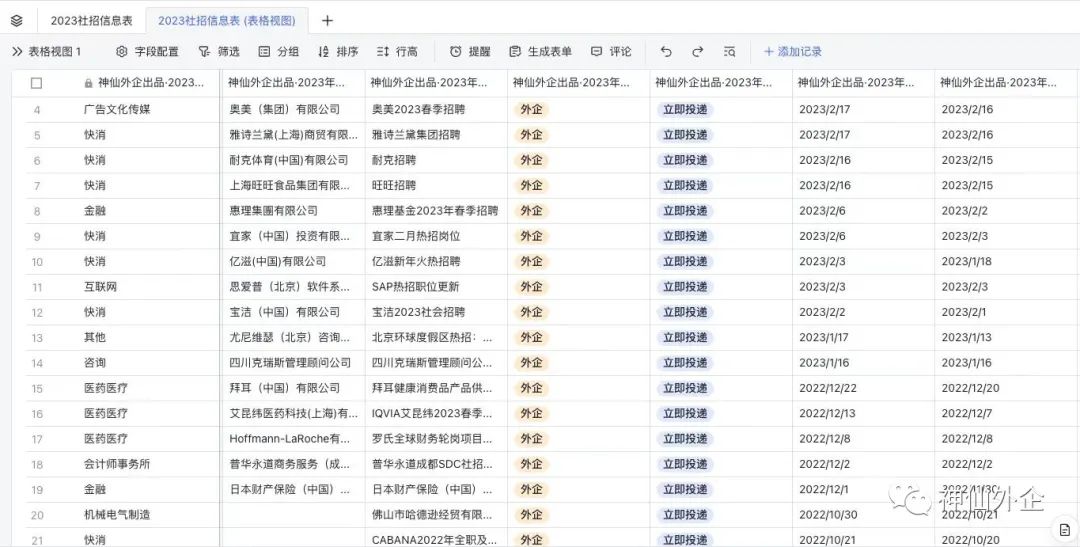Viewport: 1080px width, 547px height.
Task: Undo the last action
Action: tap(665, 52)
